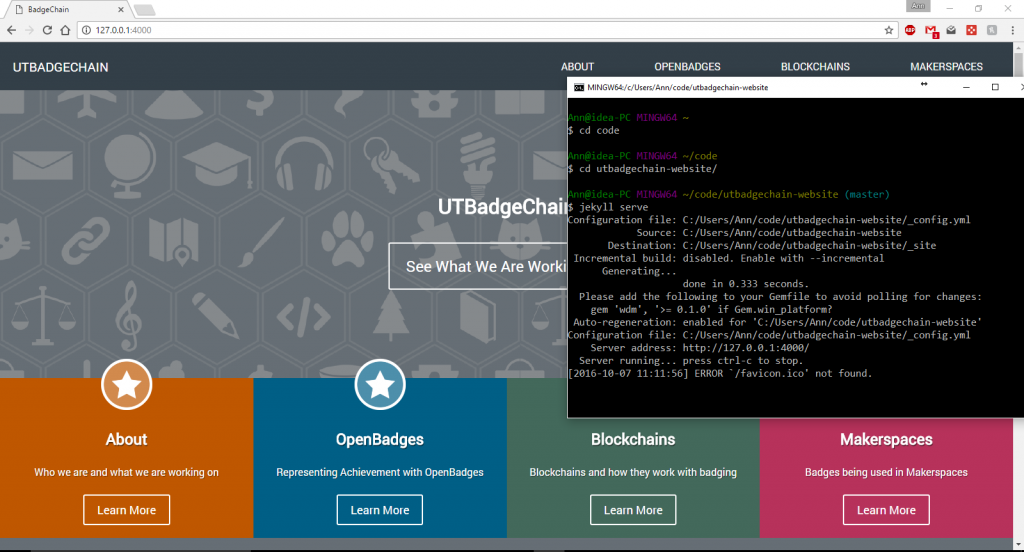The width and height of the screenshot is (1024, 552).
Task: Open the Chrome three-dot menu
Action: 1011,30
